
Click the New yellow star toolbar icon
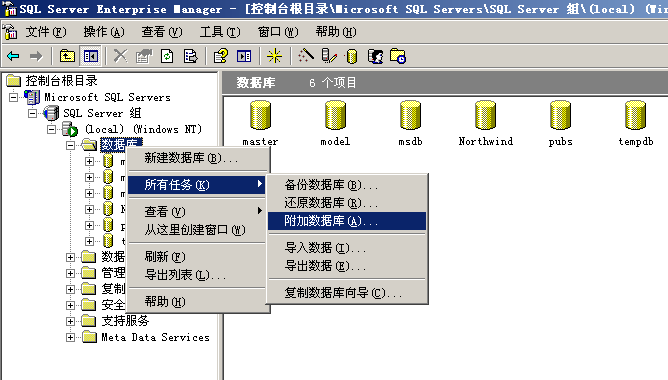coord(274,56)
